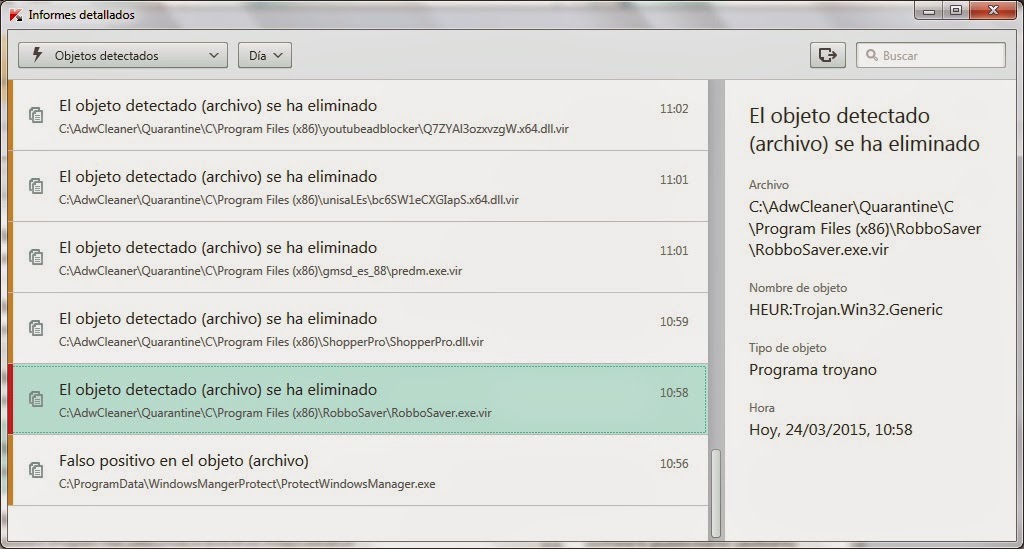Click file icon of ShopperPro.dll.vir row

pos(36,328)
